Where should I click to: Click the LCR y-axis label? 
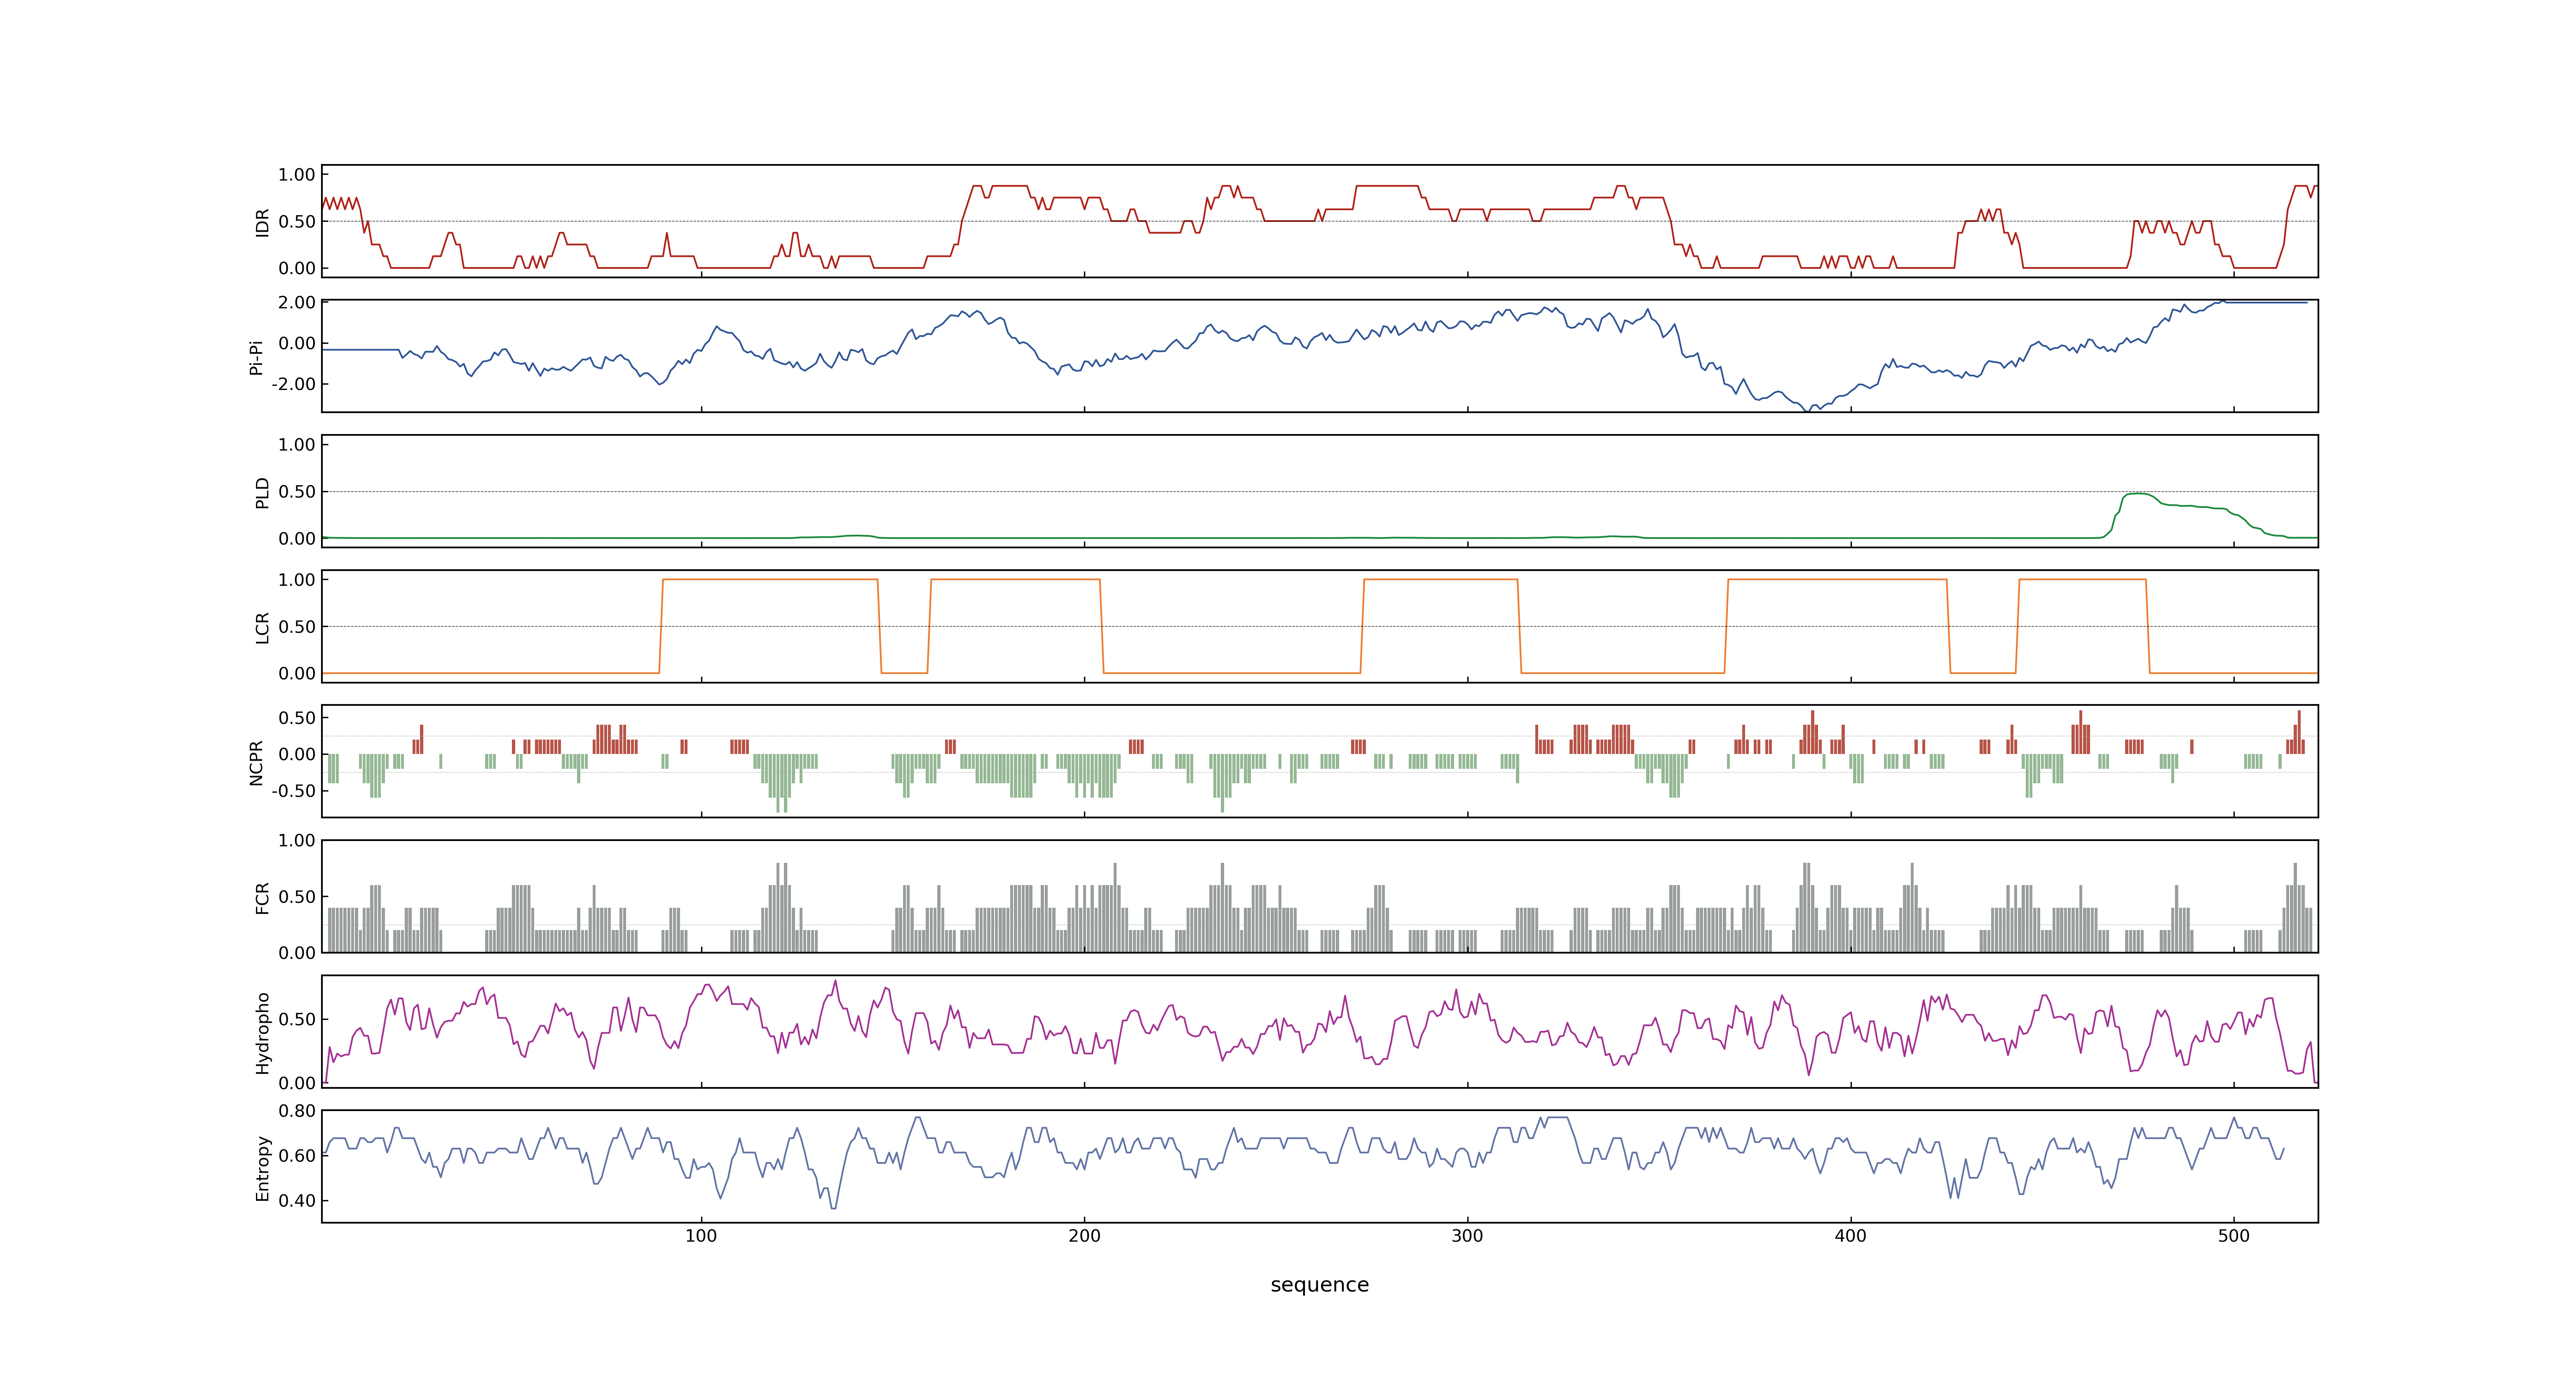(263, 627)
